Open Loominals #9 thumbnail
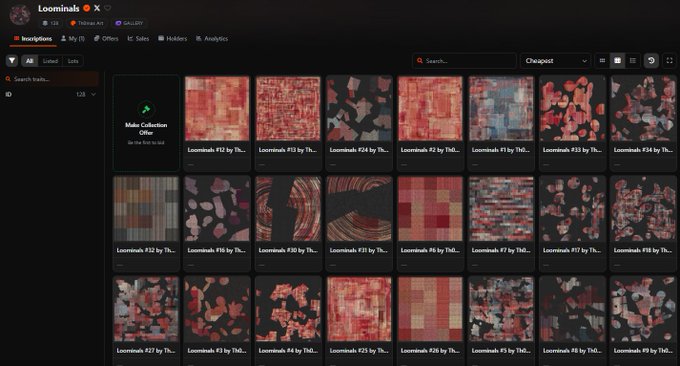 [x=644, y=309]
